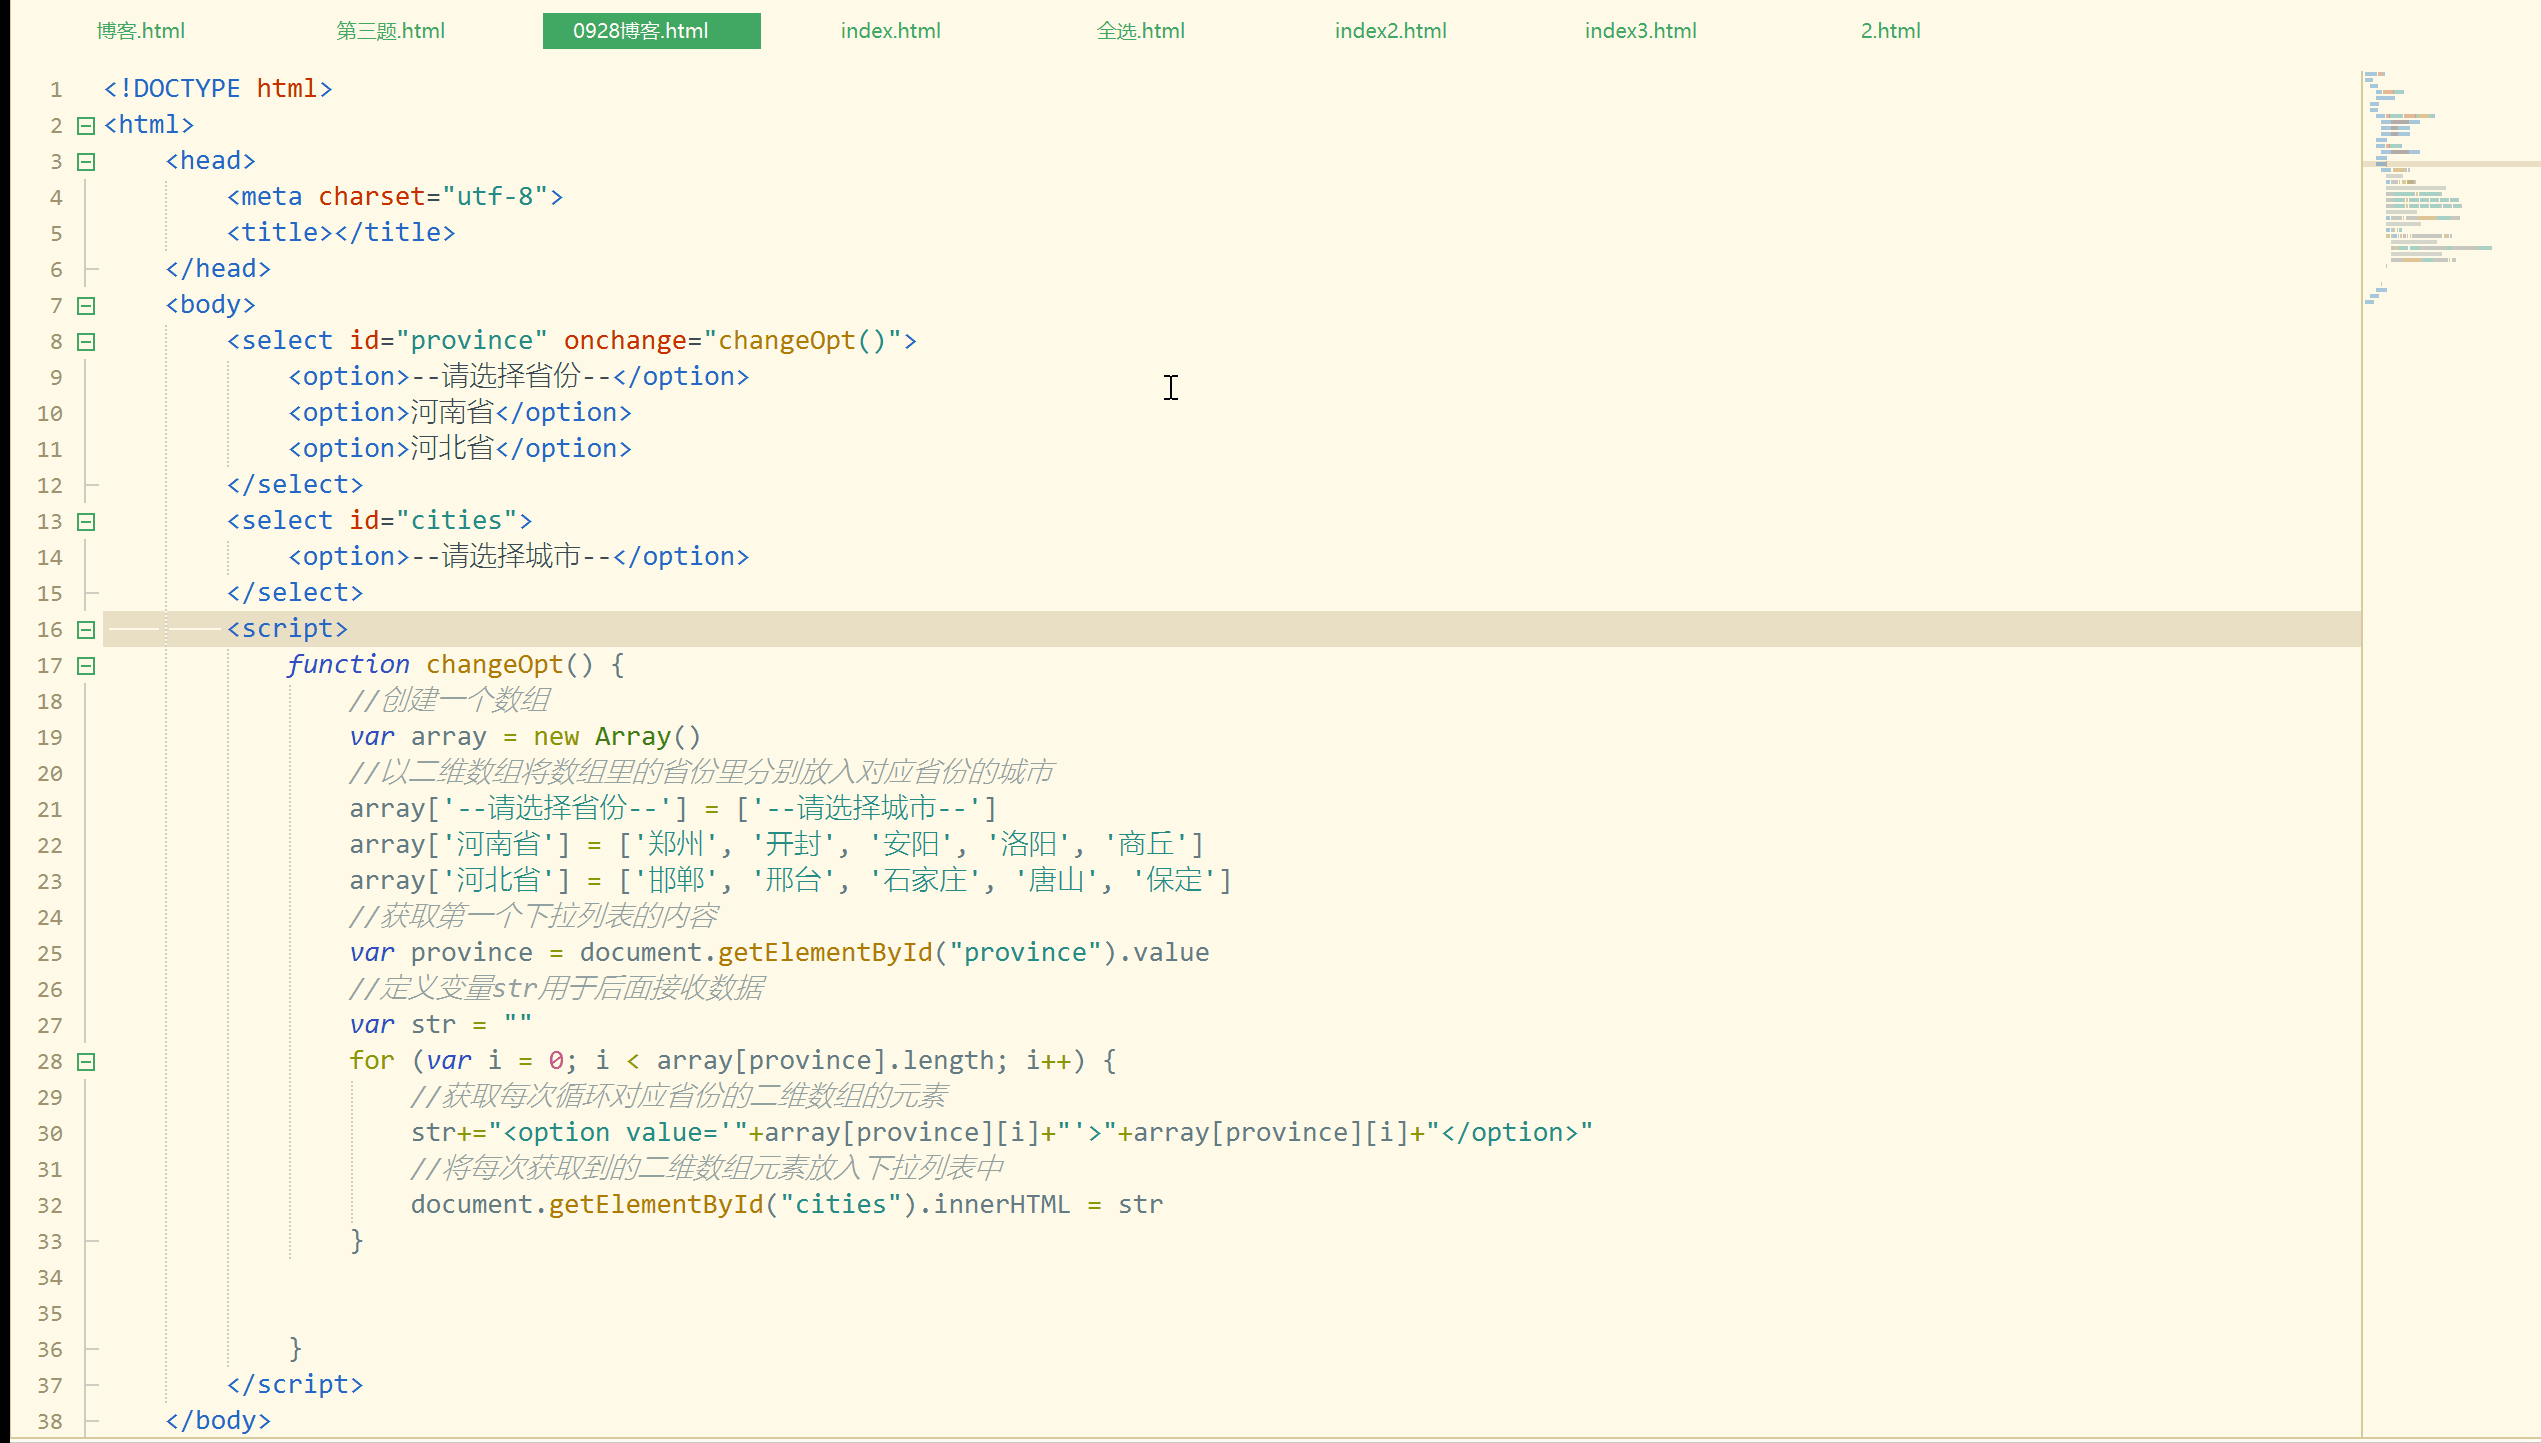Open the 全选.html tab
The width and height of the screenshot is (2541, 1443).
pyautogui.click(x=1140, y=31)
